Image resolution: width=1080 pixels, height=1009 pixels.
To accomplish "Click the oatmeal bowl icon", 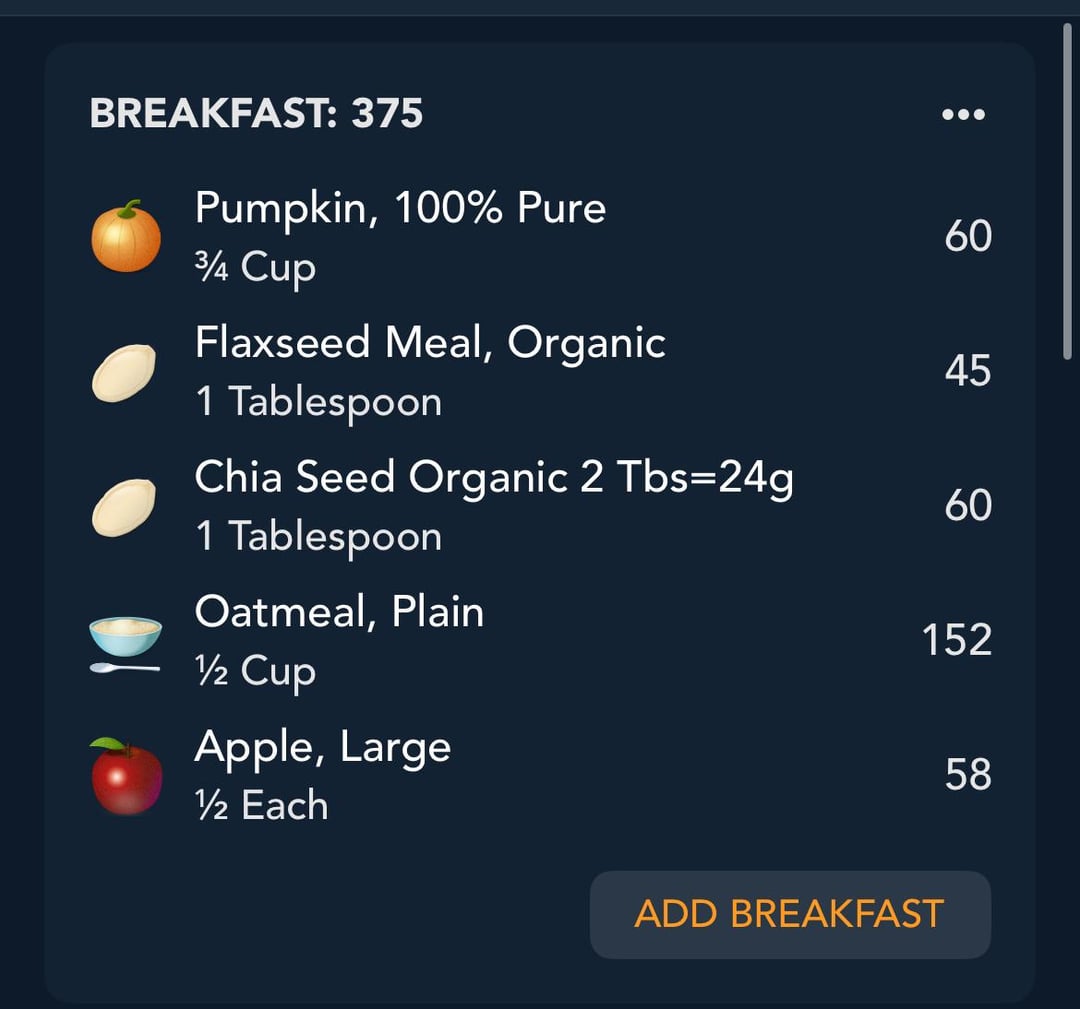I will tap(125, 642).
